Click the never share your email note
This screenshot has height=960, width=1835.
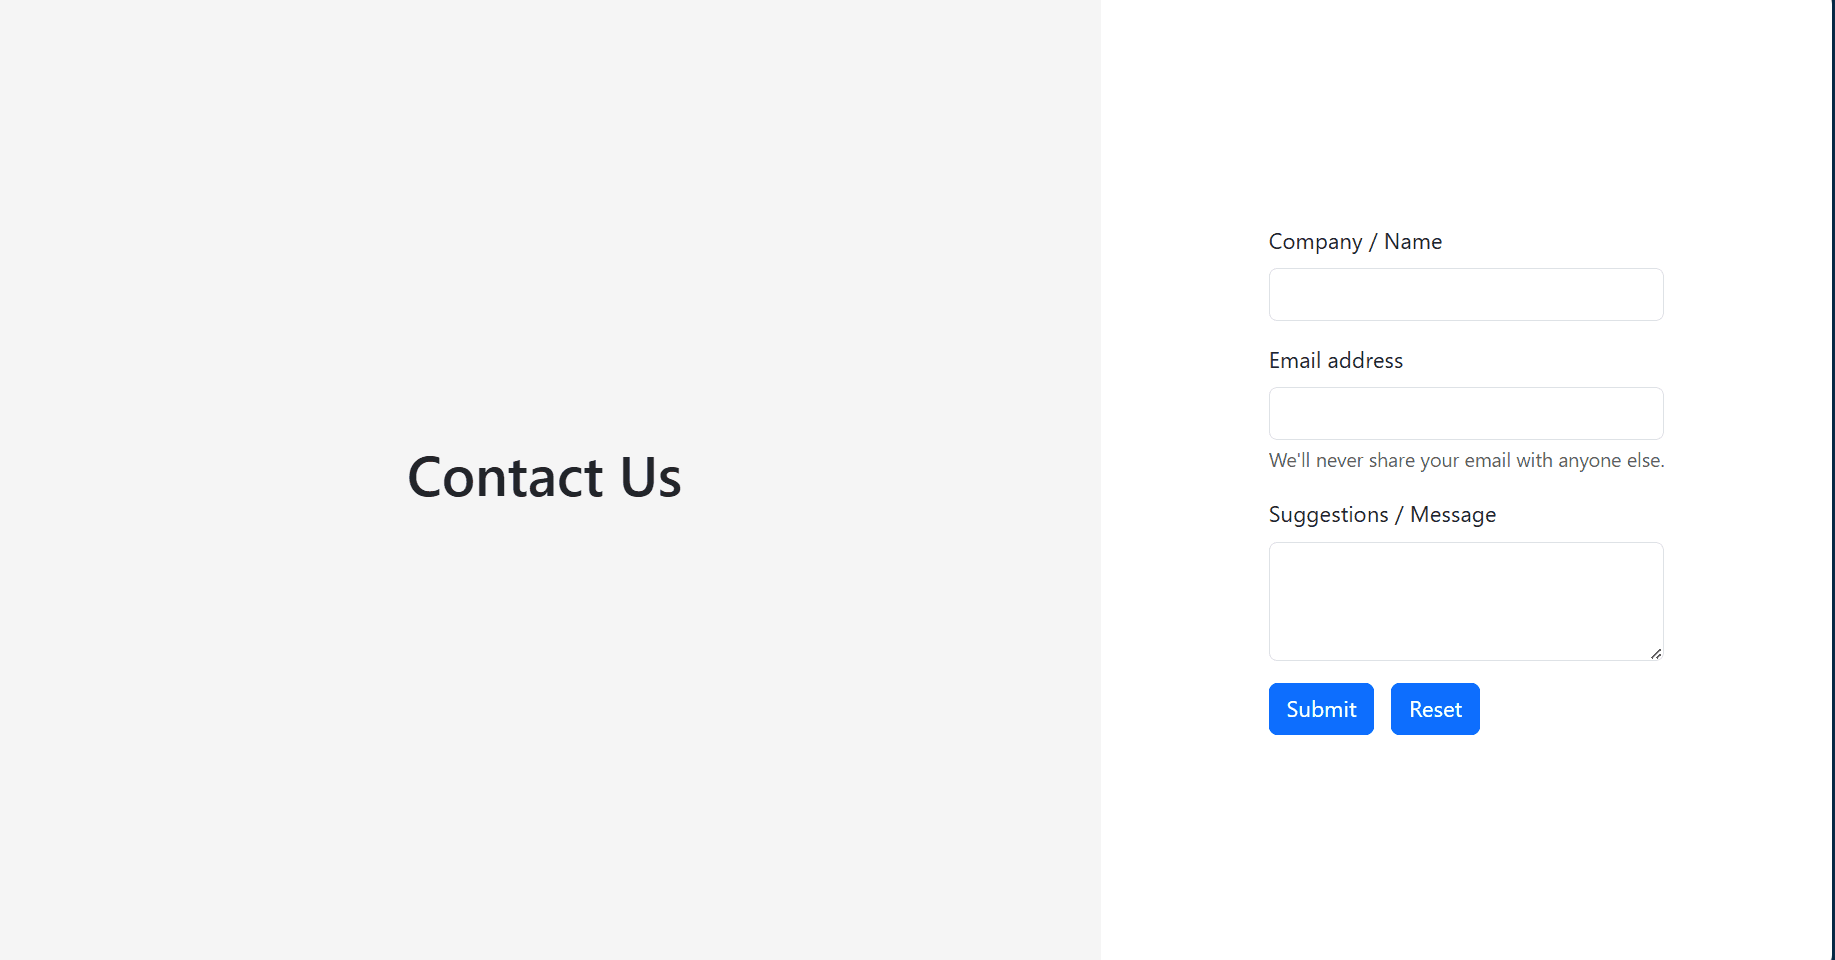(1466, 460)
